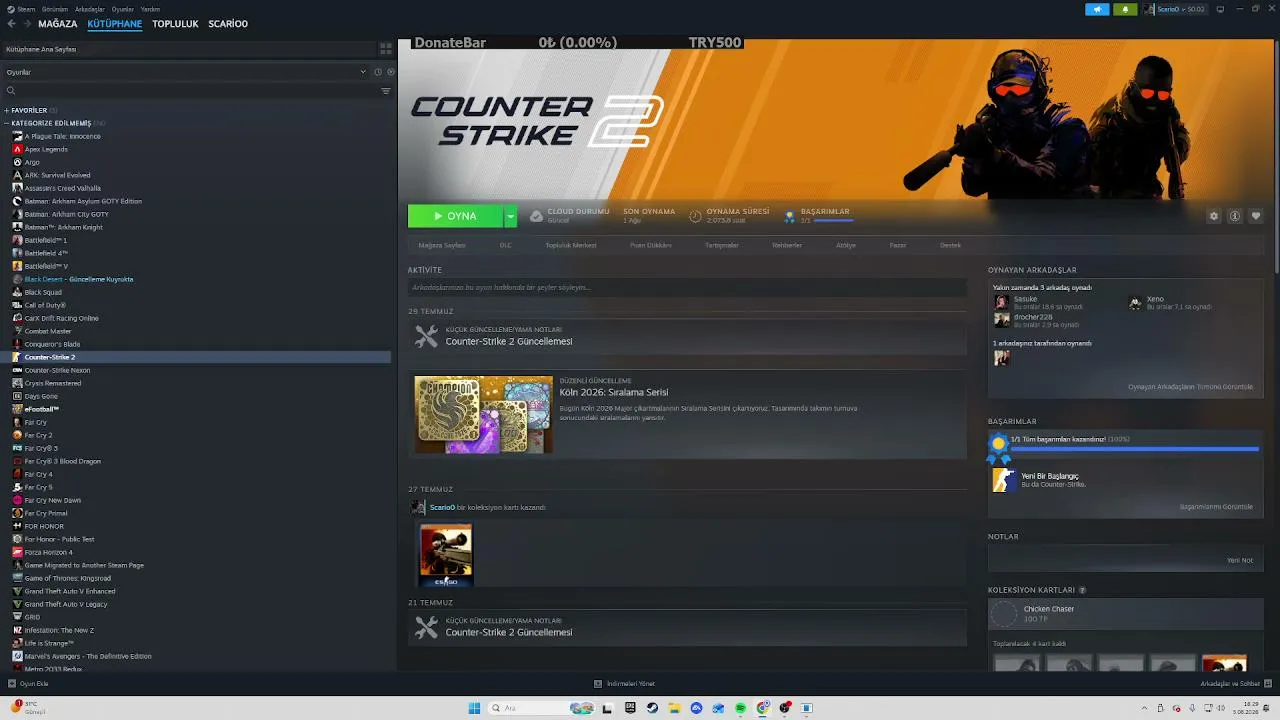Image resolution: width=1280 pixels, height=720 pixels.
Task: Add Counter-Strike 2 to favorites with heart
Action: (x=1256, y=216)
